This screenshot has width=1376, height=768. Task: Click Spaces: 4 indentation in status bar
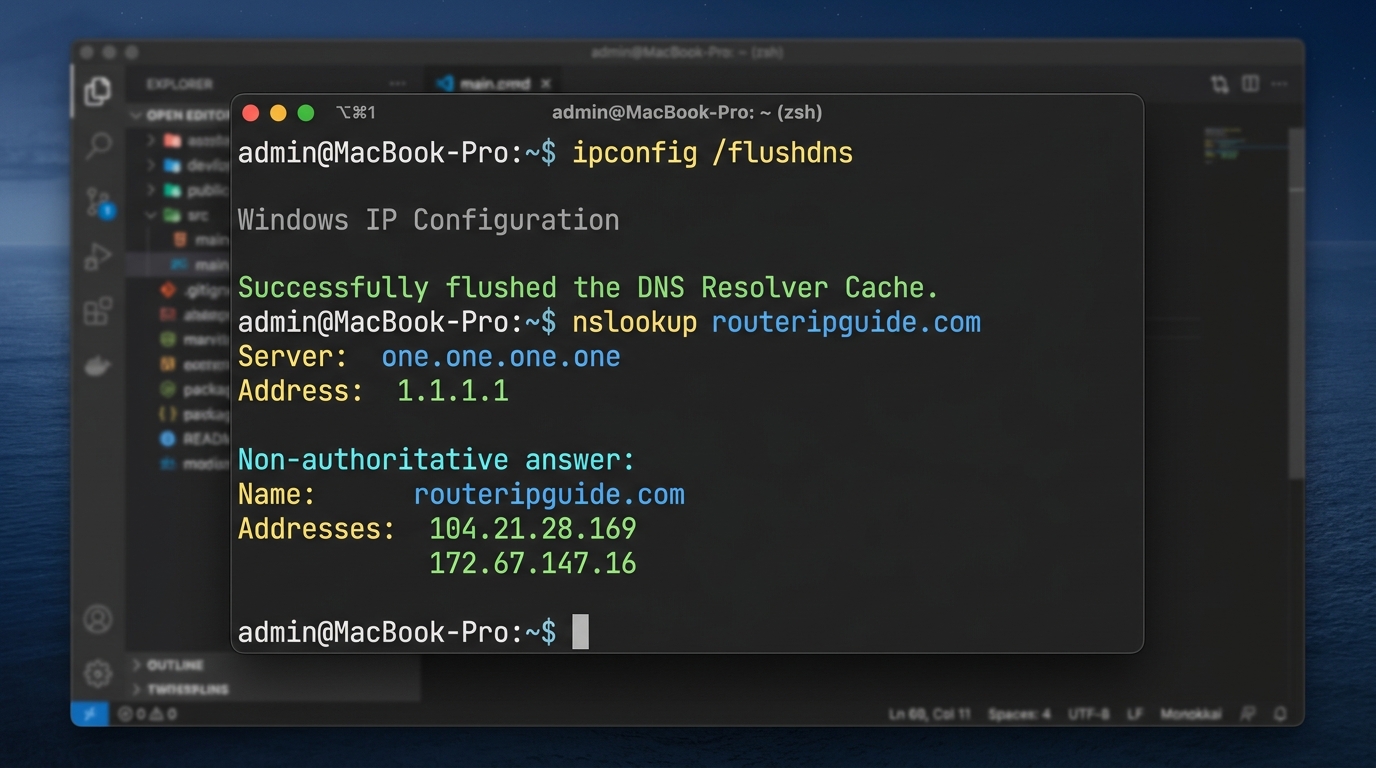pos(1019,714)
